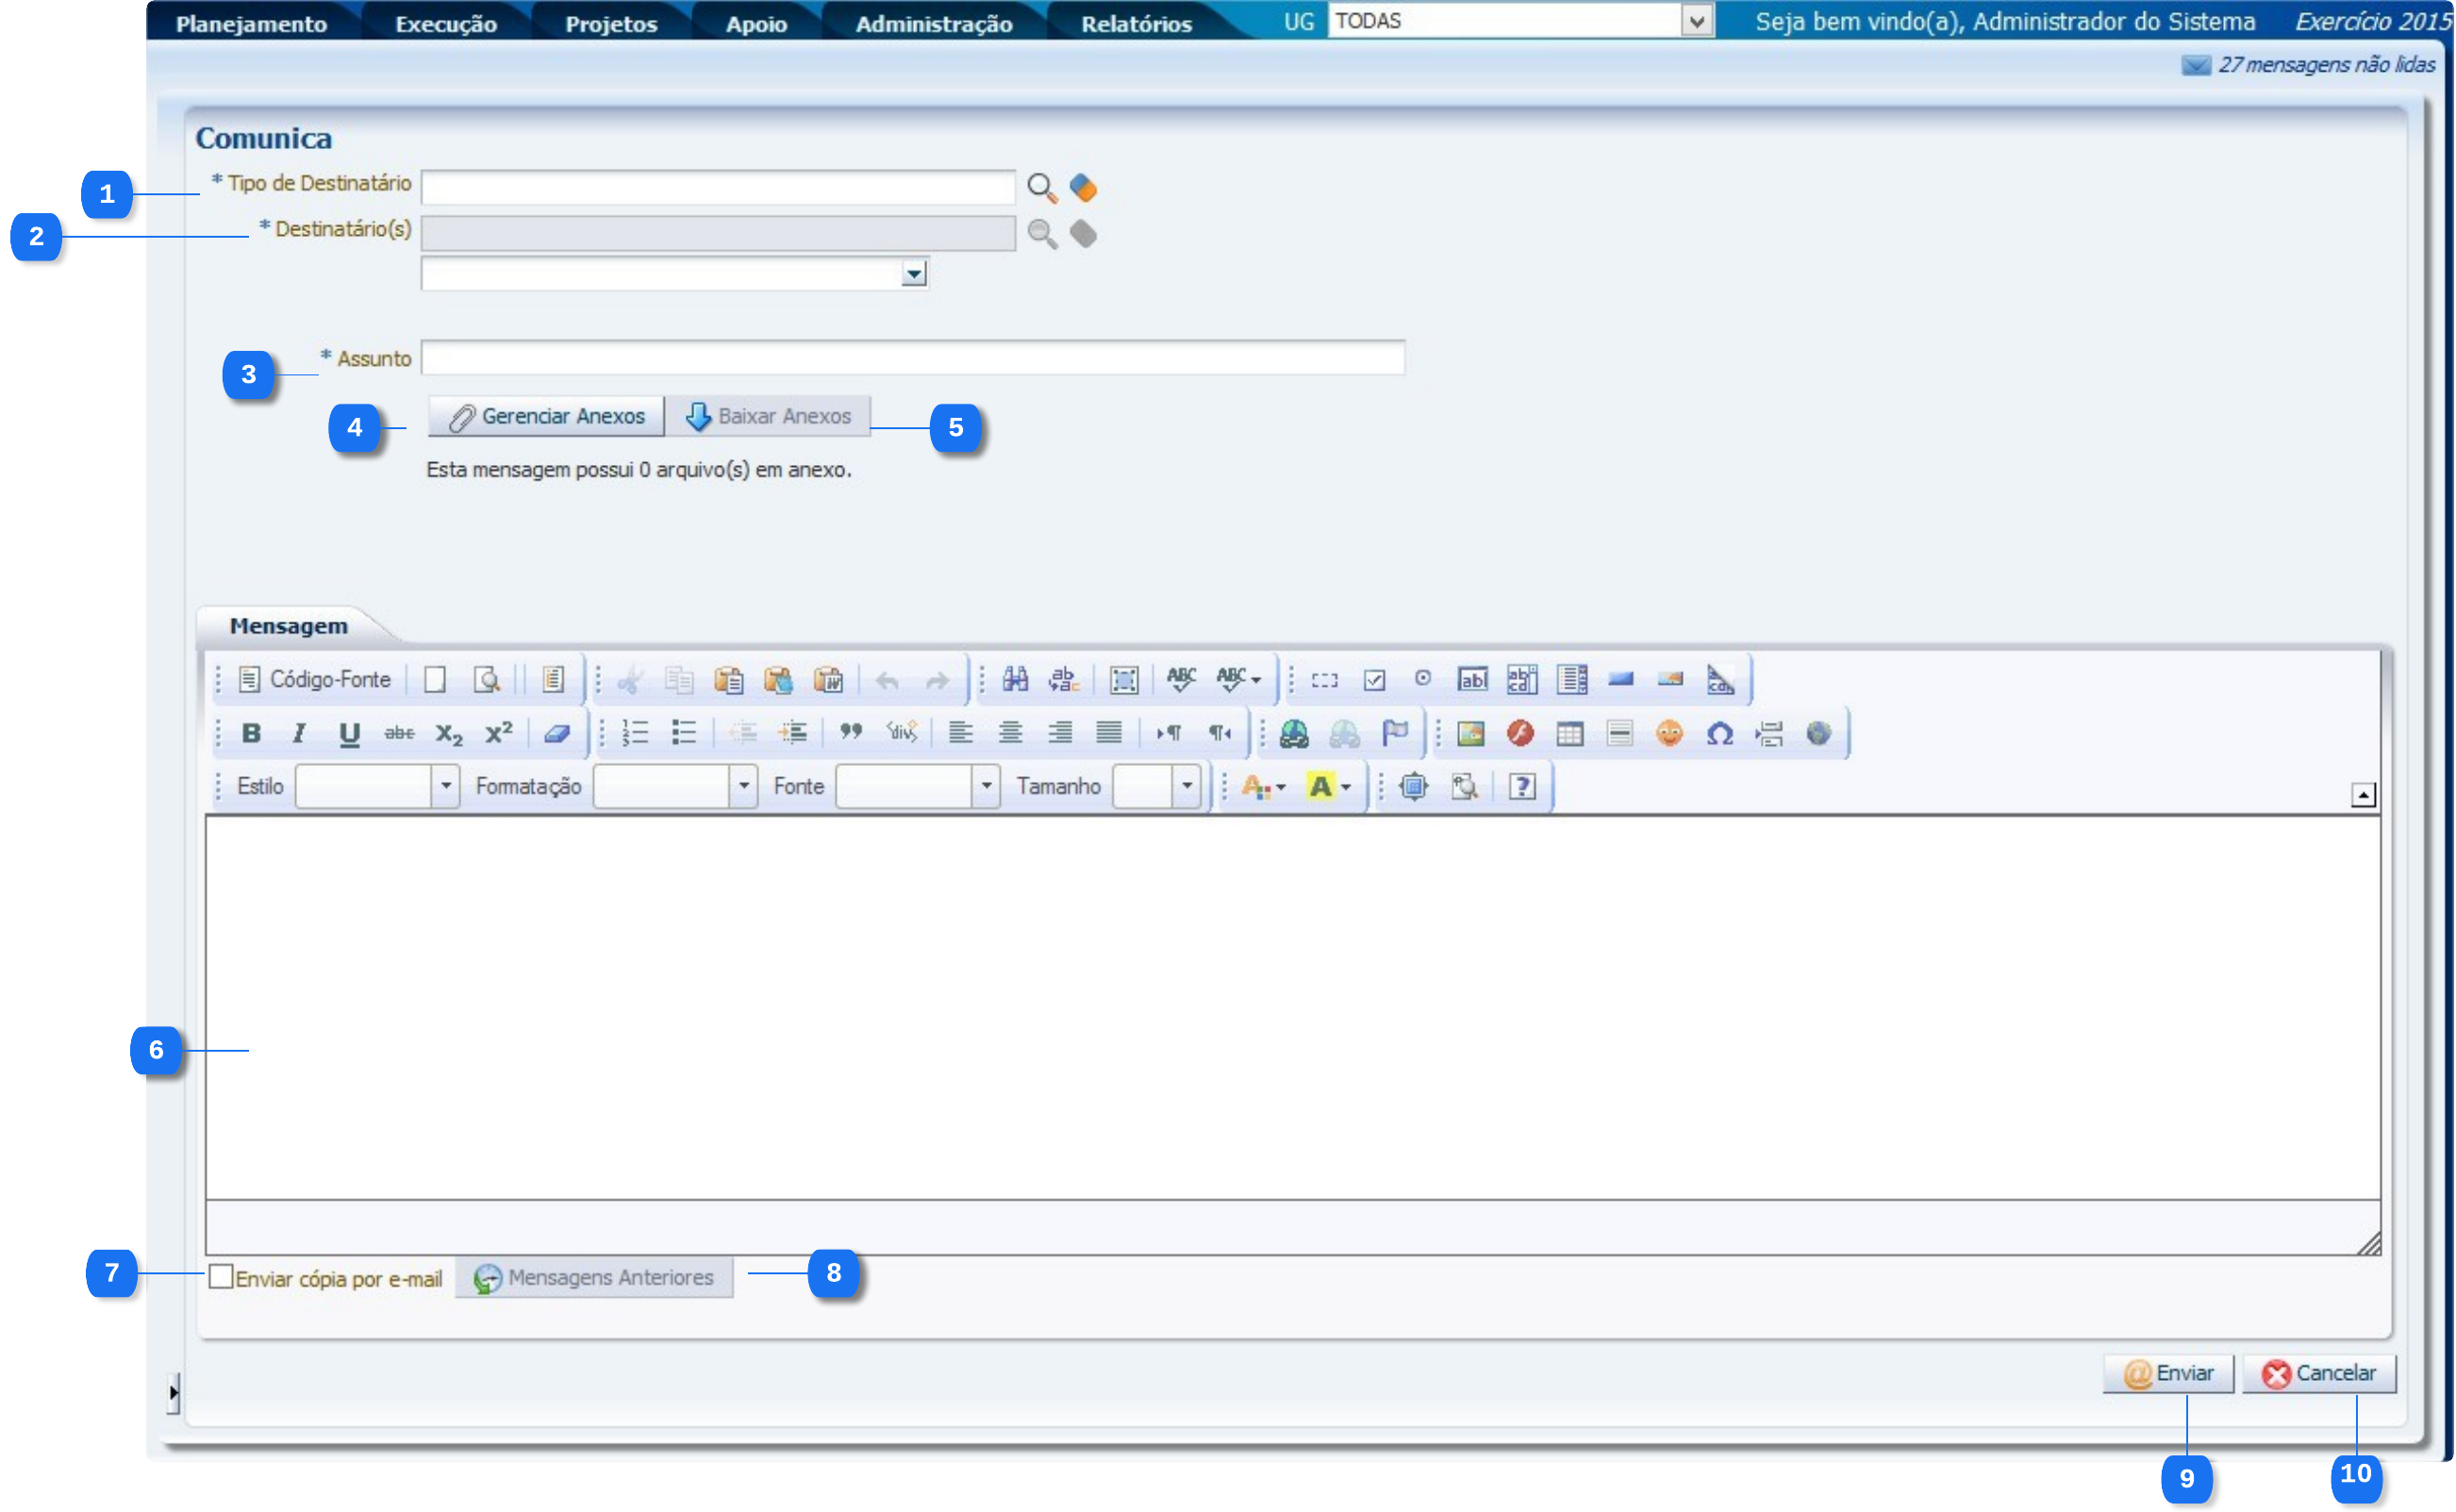Open the UG TODAS dropdown
This screenshot has width=2456, height=1512.
click(1696, 21)
